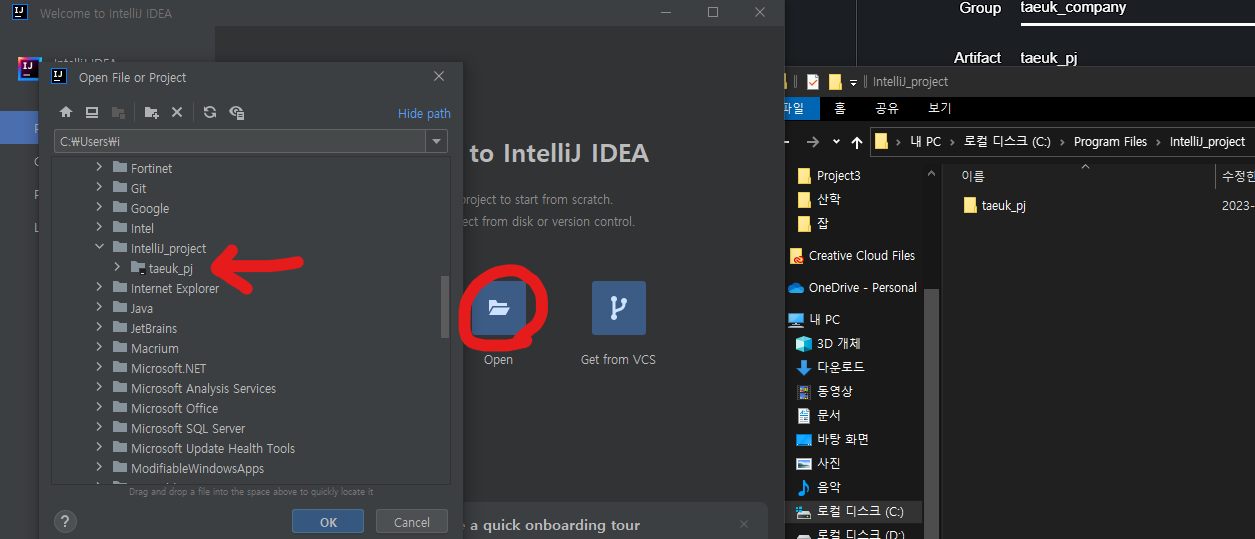
Task: Open Explorer recent locations dropdown
Action: (837, 142)
